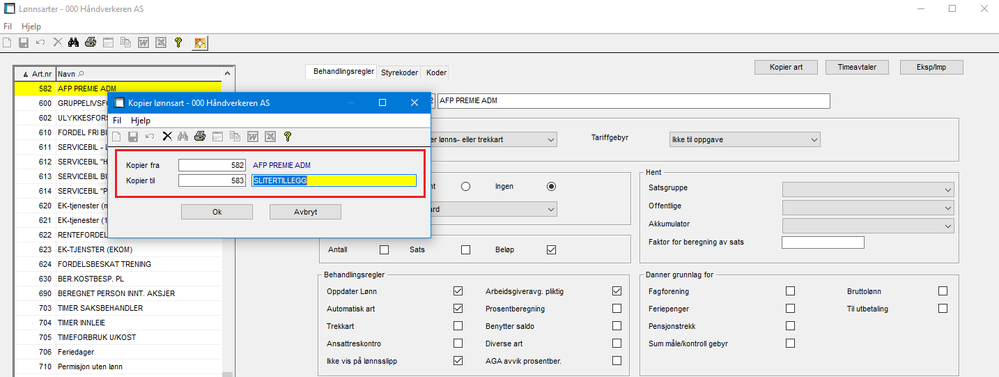Click the window/form icon in Kopier lønnsart dialog
The image size is (999, 377).
[x=217, y=136]
